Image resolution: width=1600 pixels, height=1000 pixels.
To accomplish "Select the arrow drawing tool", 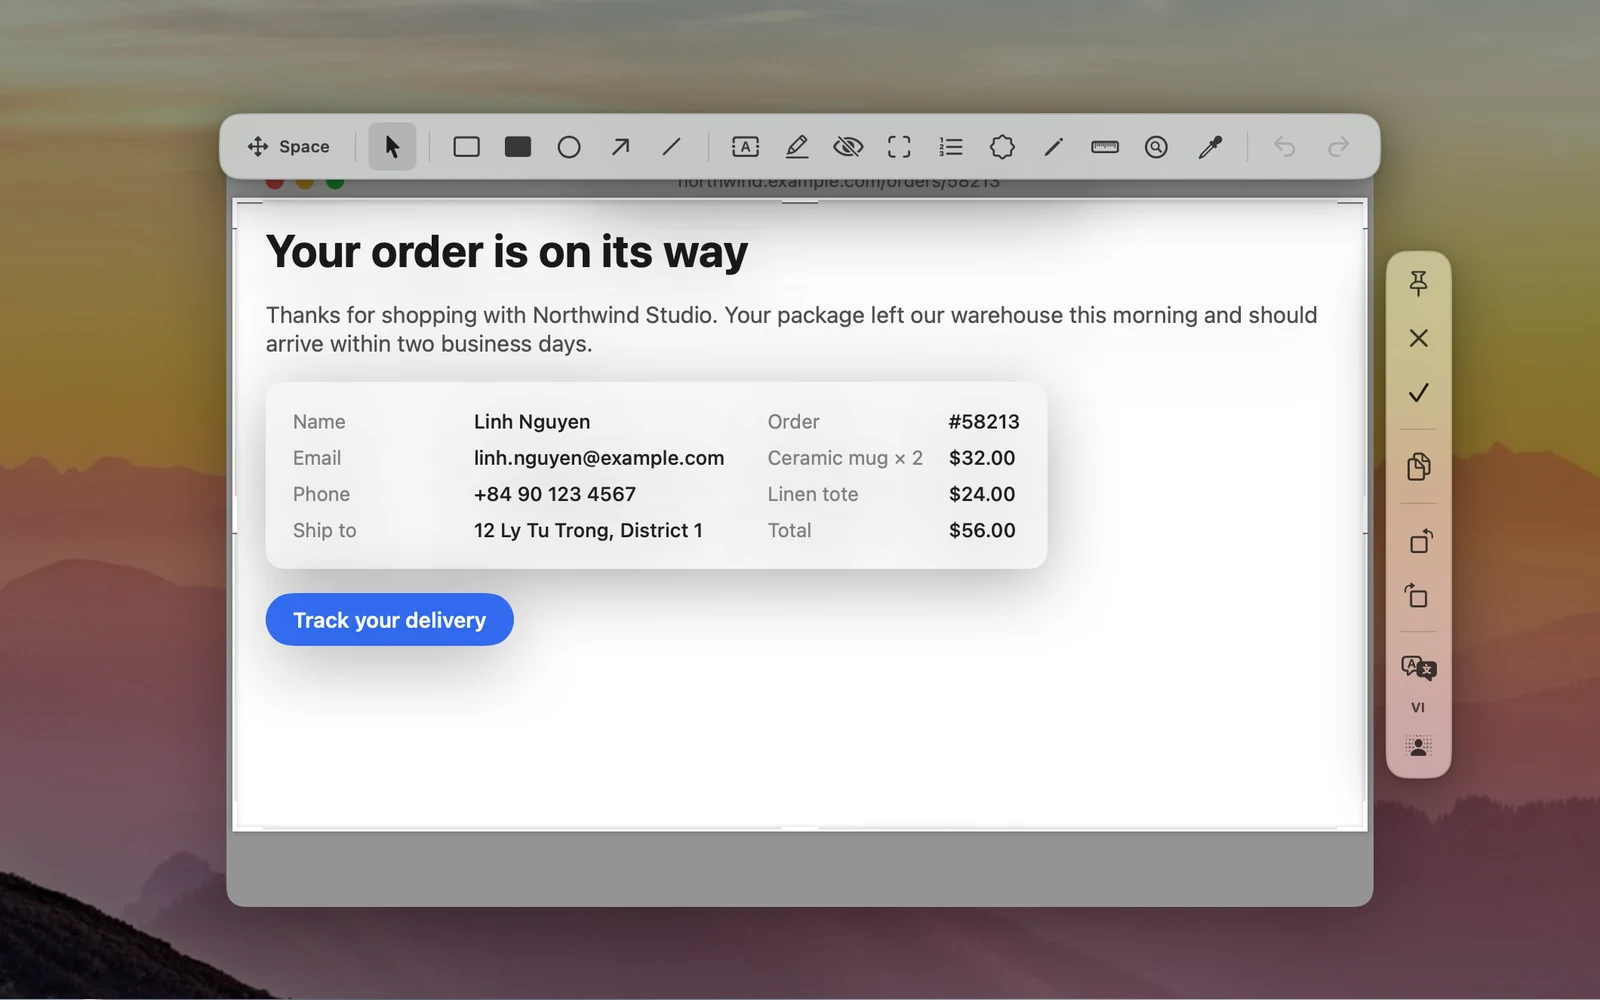I will click(621, 147).
